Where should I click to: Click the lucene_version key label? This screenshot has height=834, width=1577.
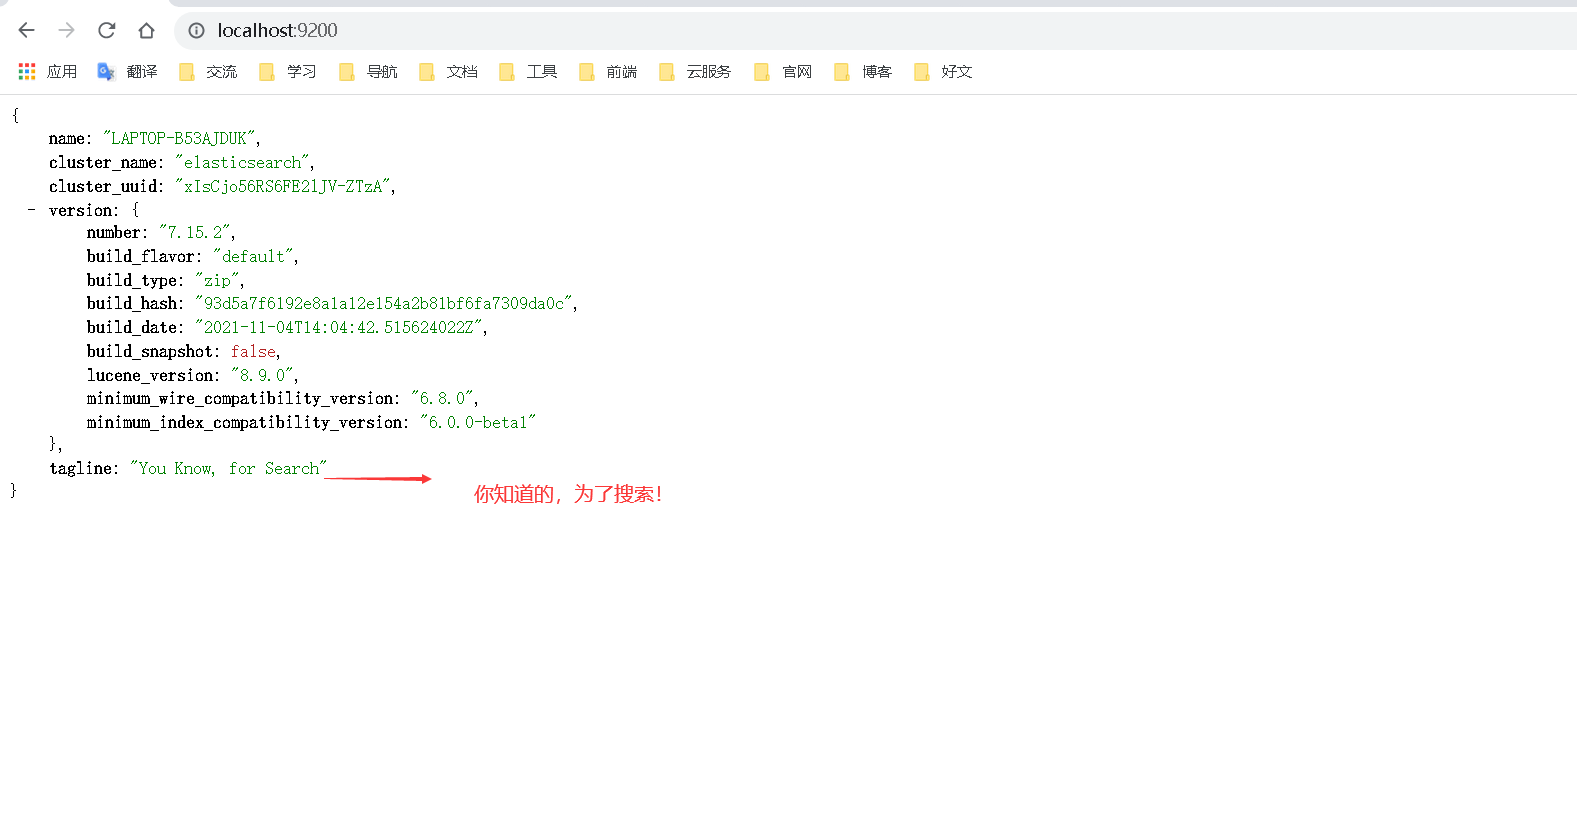coord(149,375)
